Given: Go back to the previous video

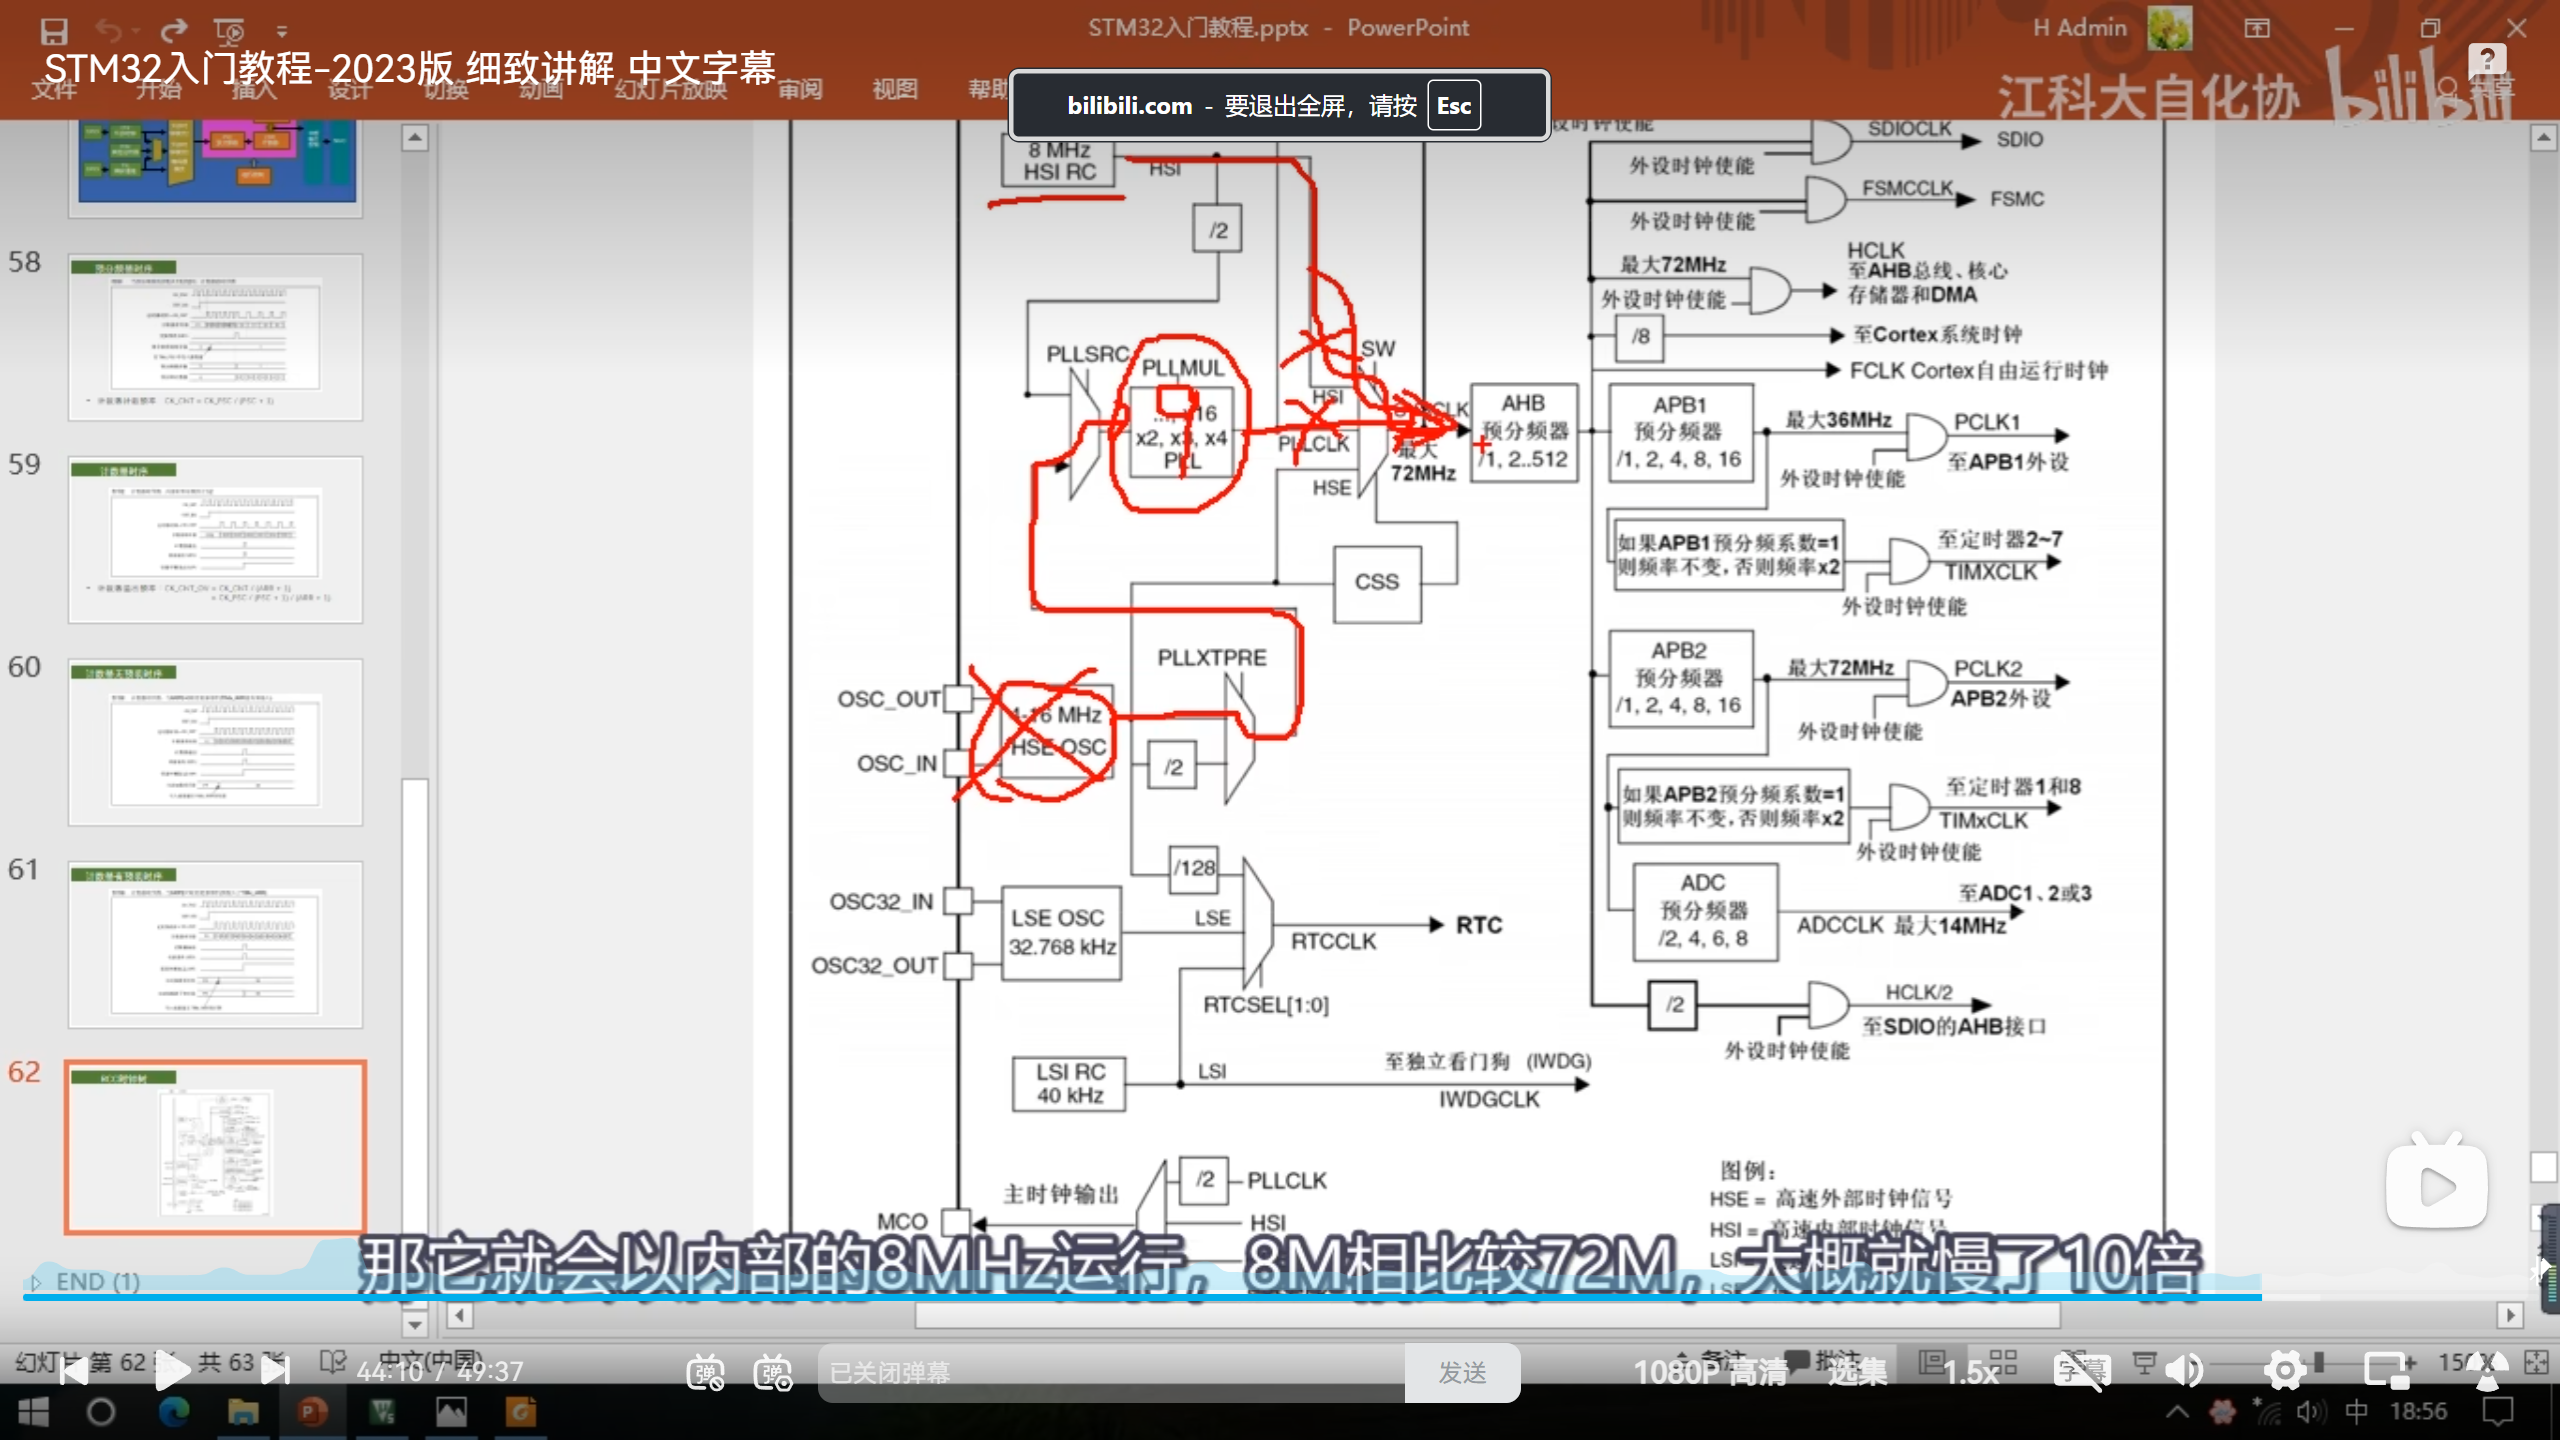Looking at the screenshot, I should [73, 1371].
